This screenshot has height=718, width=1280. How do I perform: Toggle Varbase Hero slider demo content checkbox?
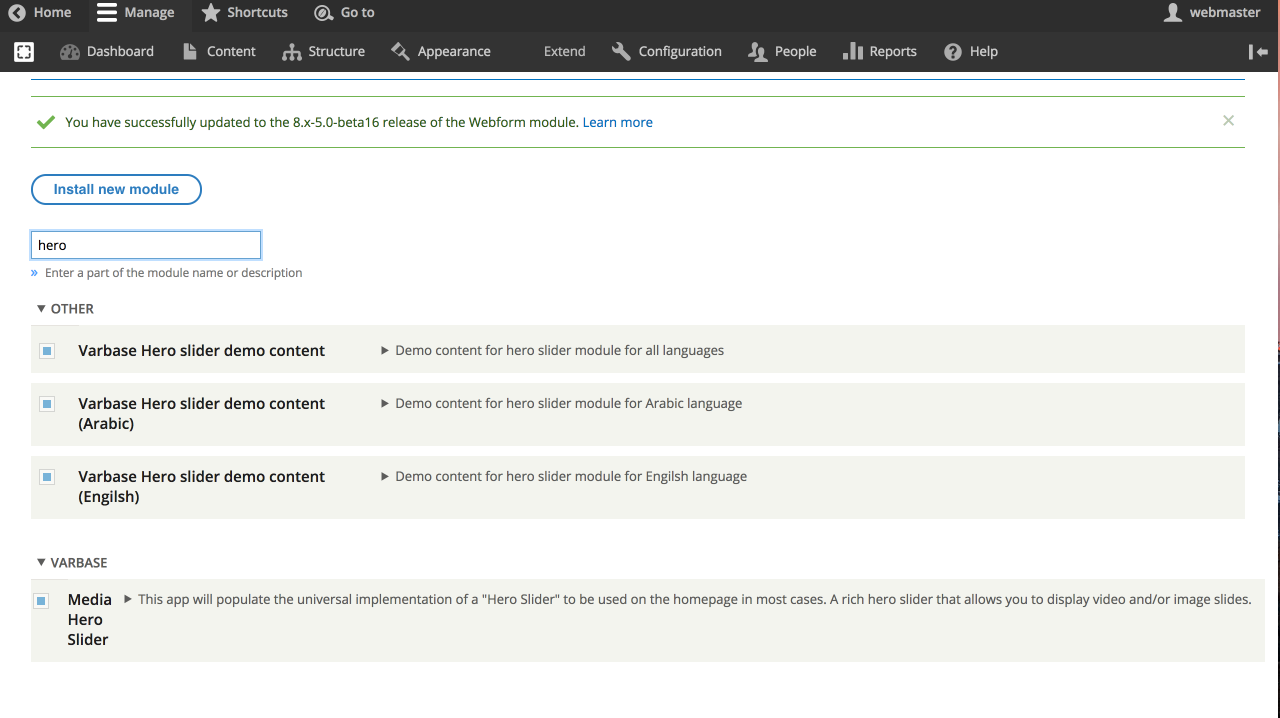pos(47,351)
